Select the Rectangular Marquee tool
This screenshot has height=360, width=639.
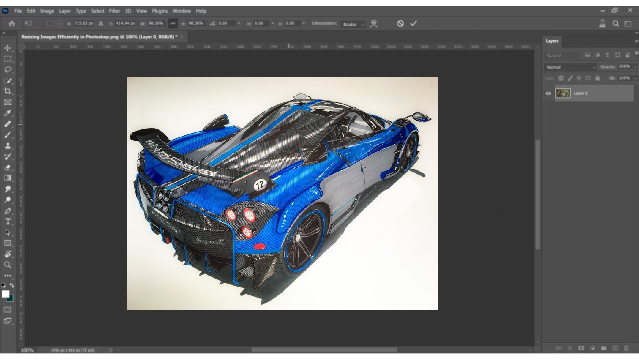pos(8,59)
